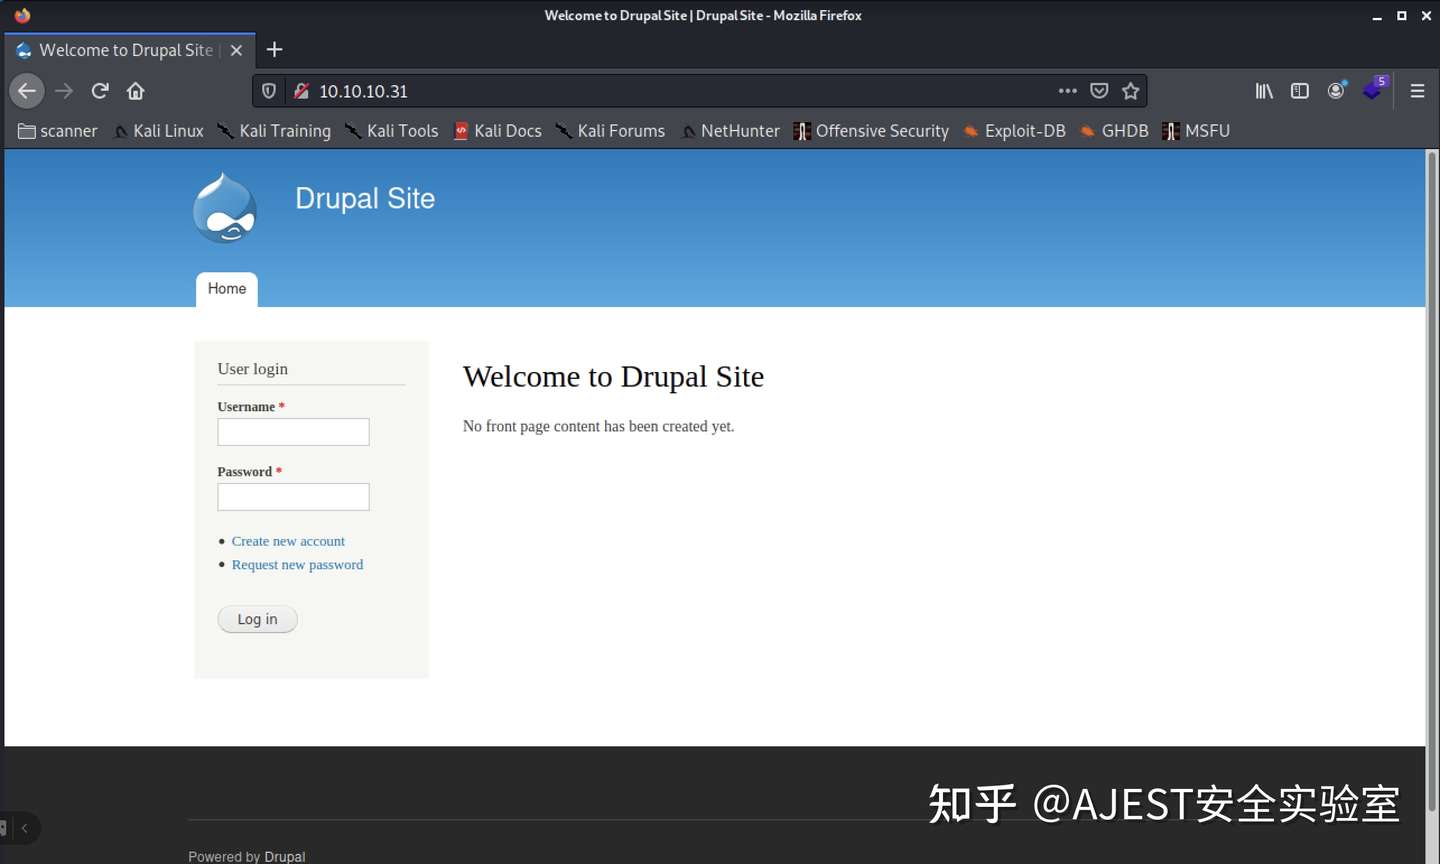Click the Log in button

257,619
